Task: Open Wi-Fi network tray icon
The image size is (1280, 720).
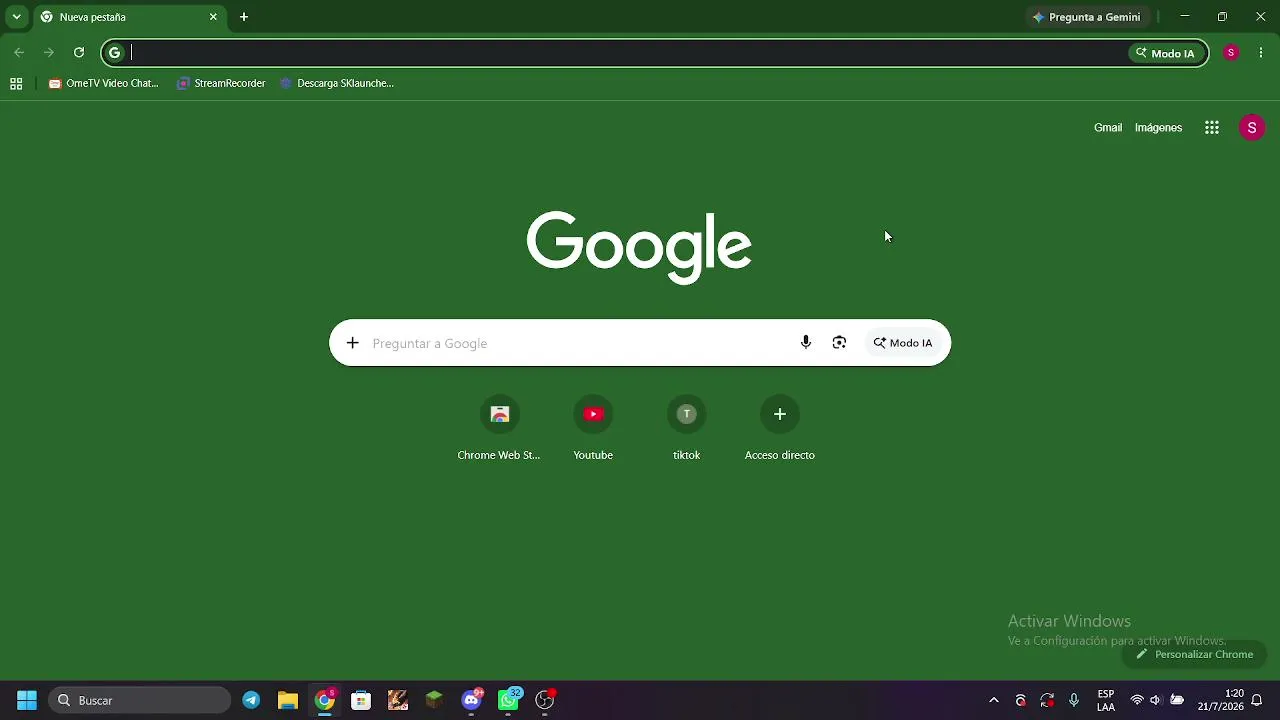Action: (x=1137, y=701)
